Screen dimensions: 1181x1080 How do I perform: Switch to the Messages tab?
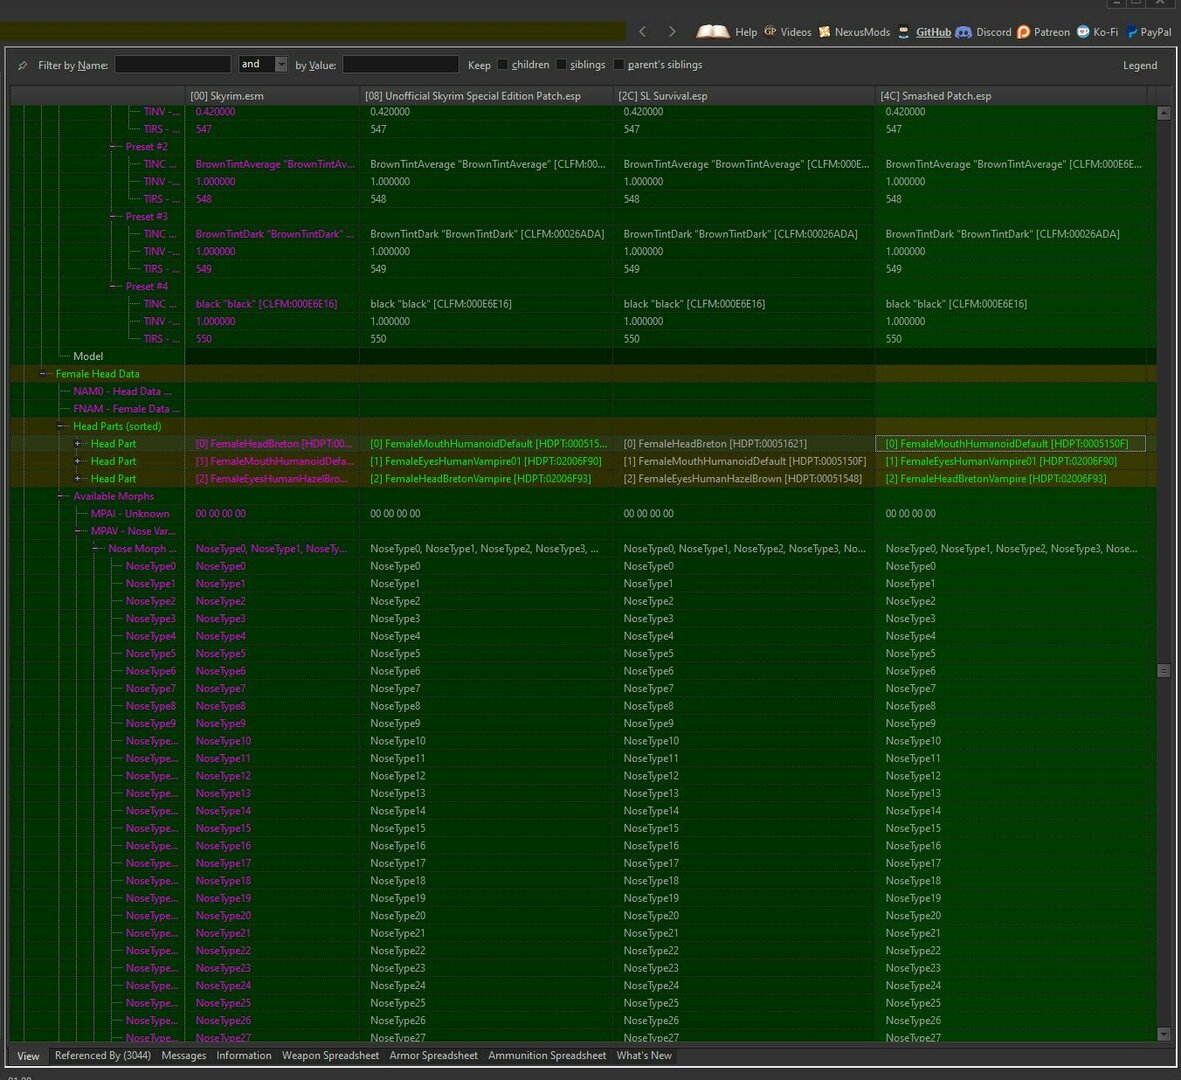click(x=184, y=1056)
